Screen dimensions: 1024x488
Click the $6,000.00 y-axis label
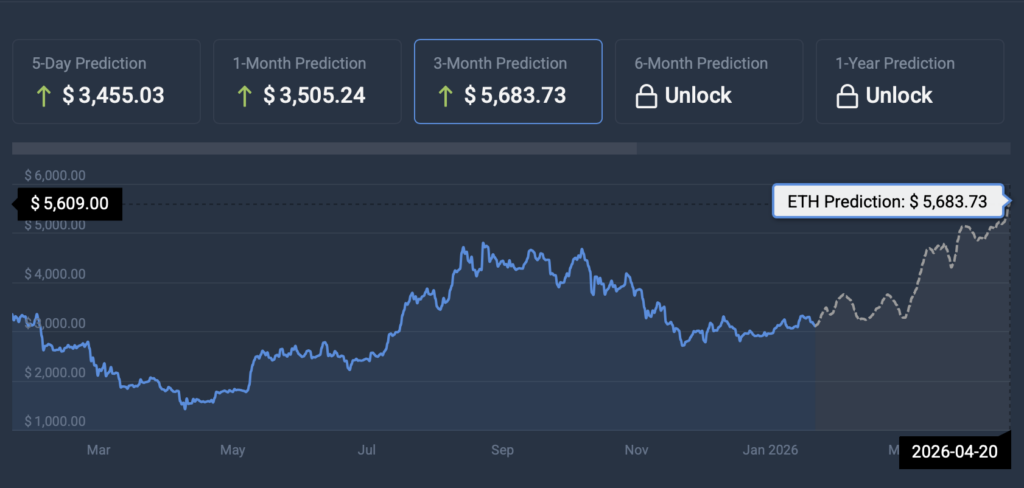coord(55,176)
